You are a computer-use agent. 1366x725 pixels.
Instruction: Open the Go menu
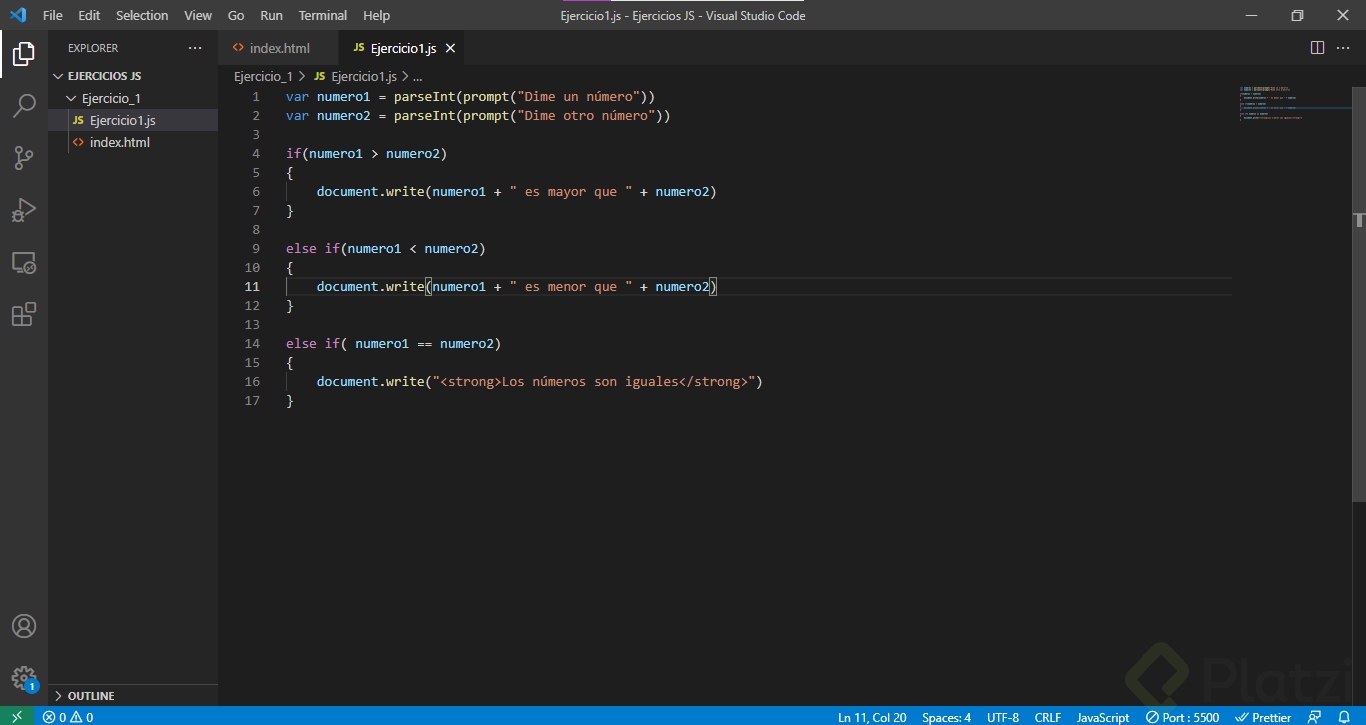tap(236, 15)
